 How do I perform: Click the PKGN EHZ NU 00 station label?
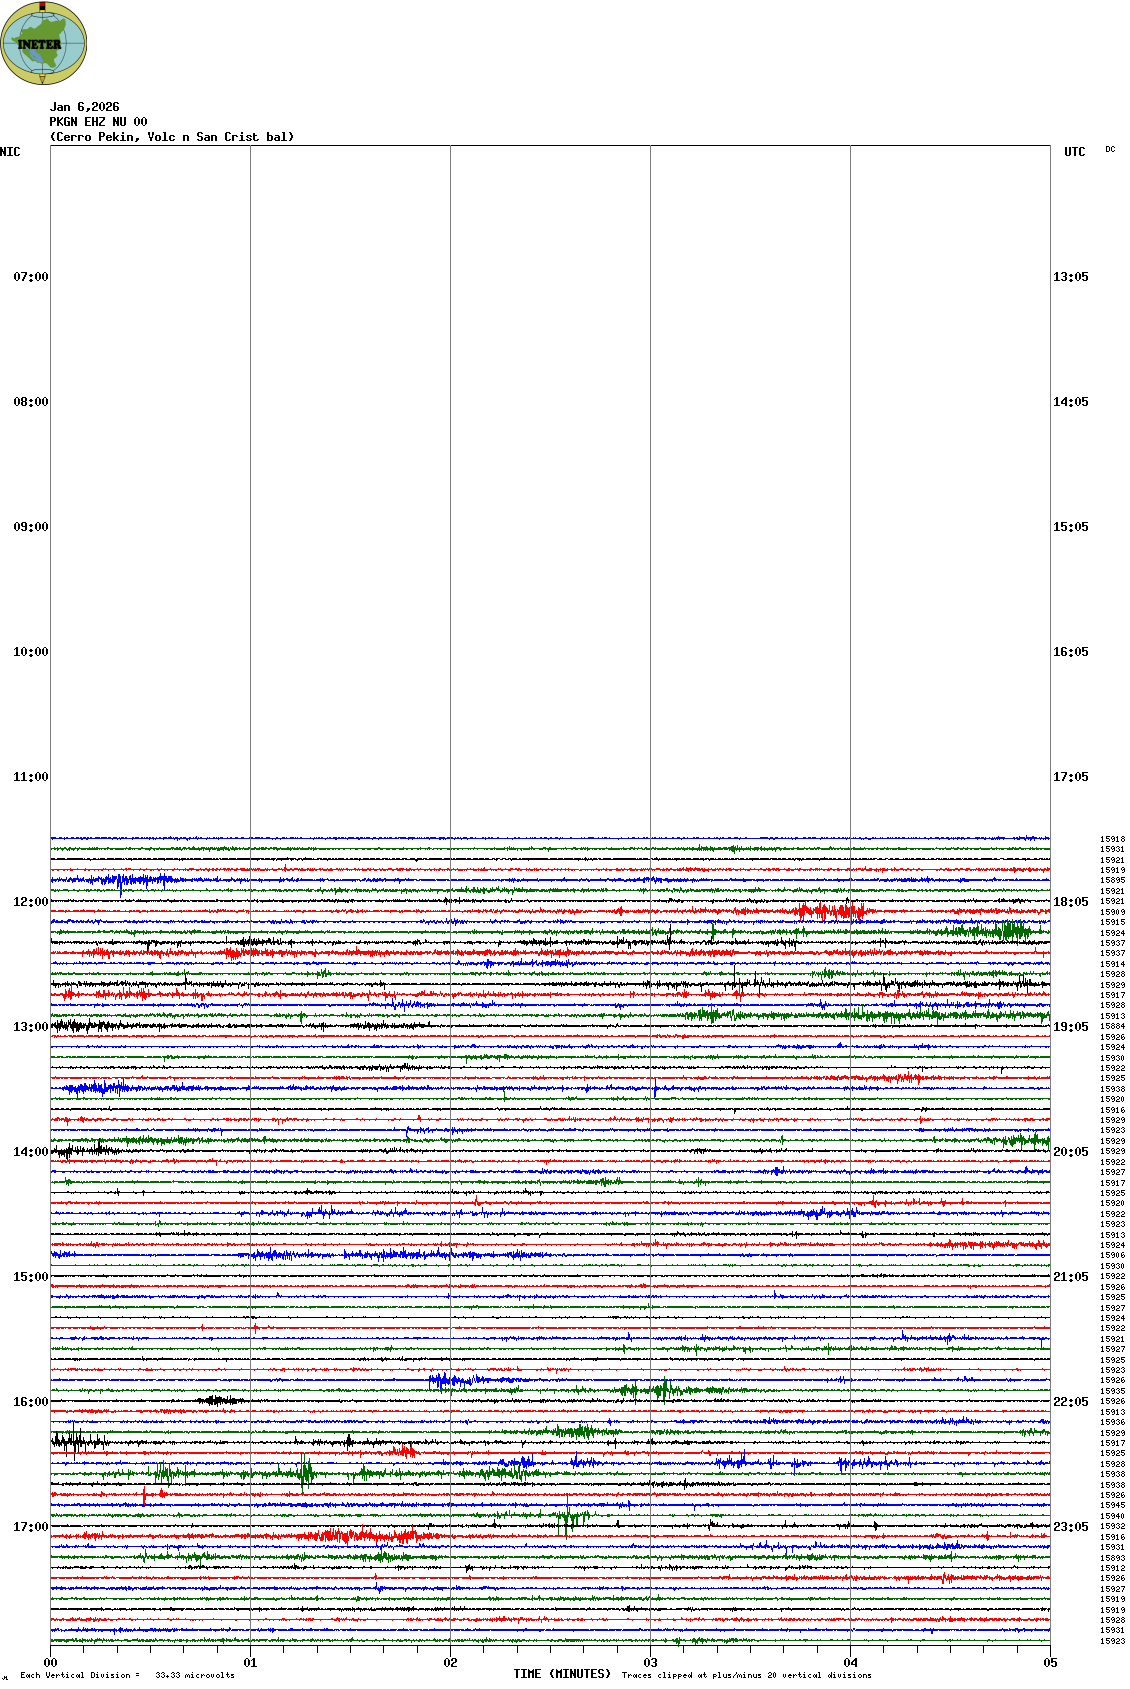pos(98,122)
